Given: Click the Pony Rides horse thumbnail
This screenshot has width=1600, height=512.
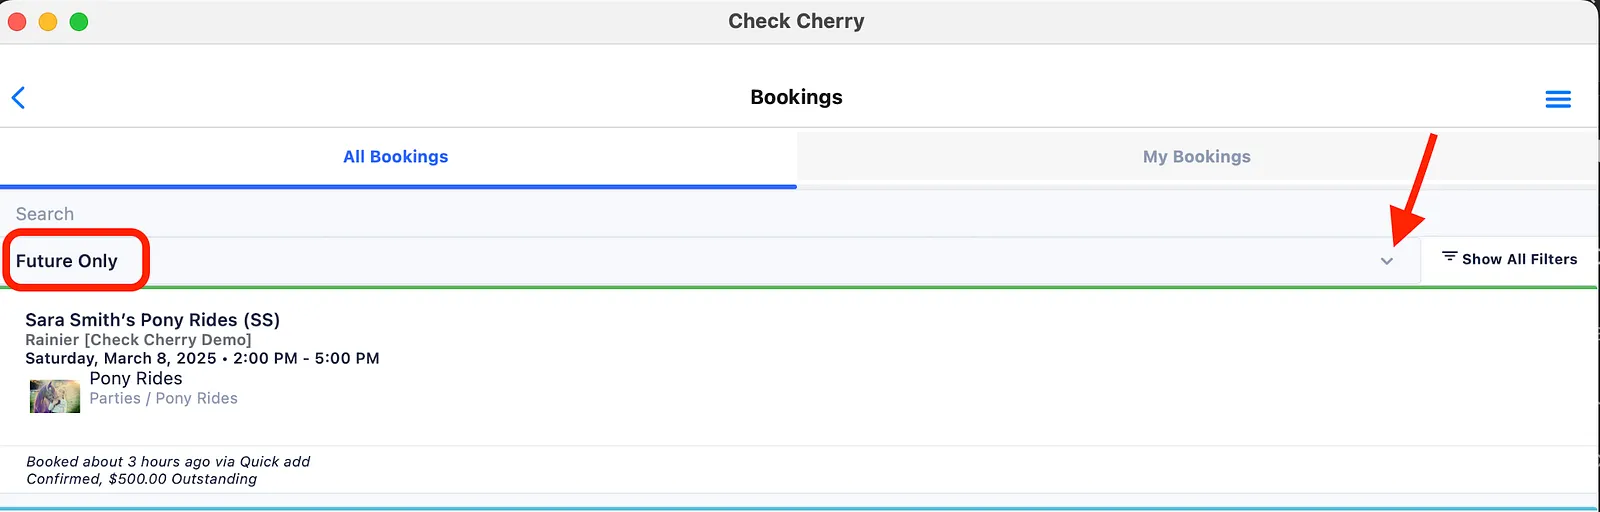Looking at the screenshot, I should [55, 396].
